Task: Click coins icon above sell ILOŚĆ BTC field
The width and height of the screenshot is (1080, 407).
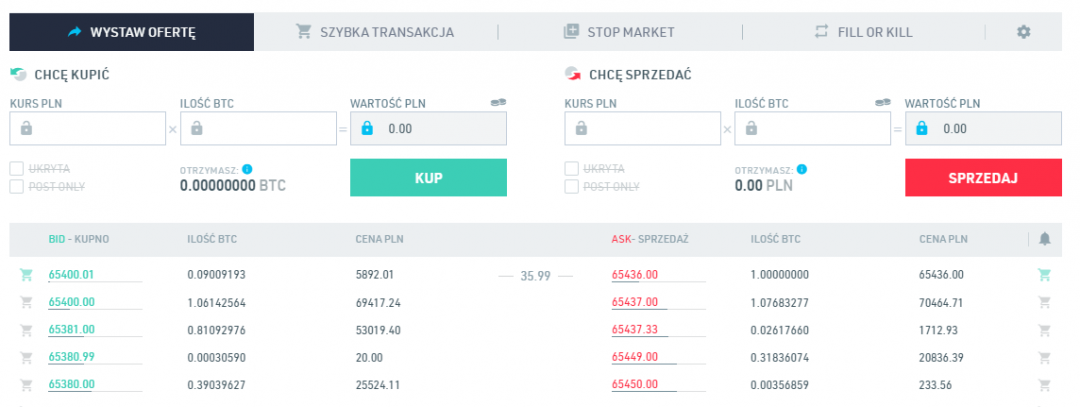Action: click(882, 102)
